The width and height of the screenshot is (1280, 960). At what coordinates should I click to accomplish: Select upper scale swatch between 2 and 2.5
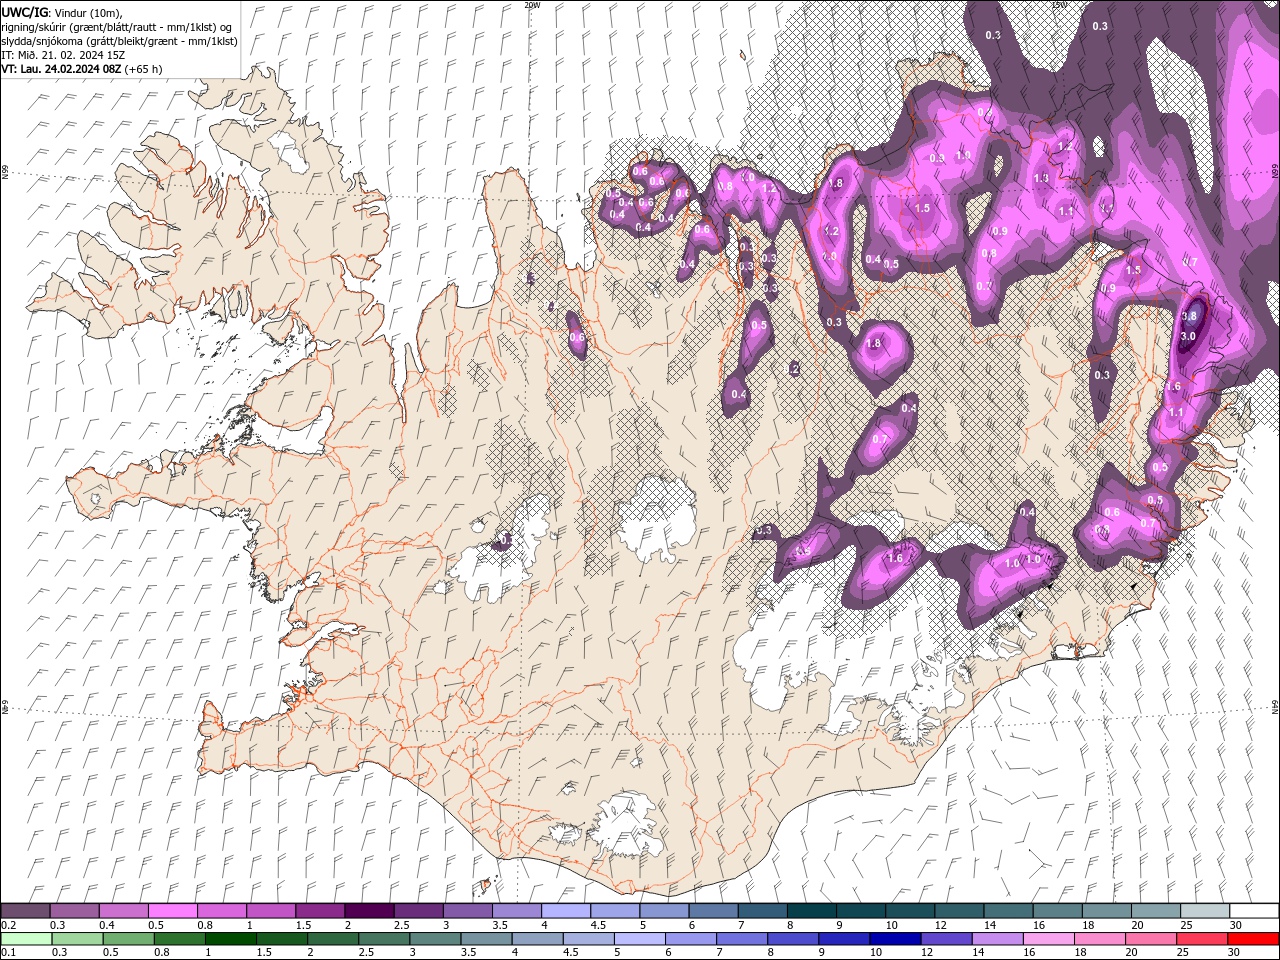369,911
